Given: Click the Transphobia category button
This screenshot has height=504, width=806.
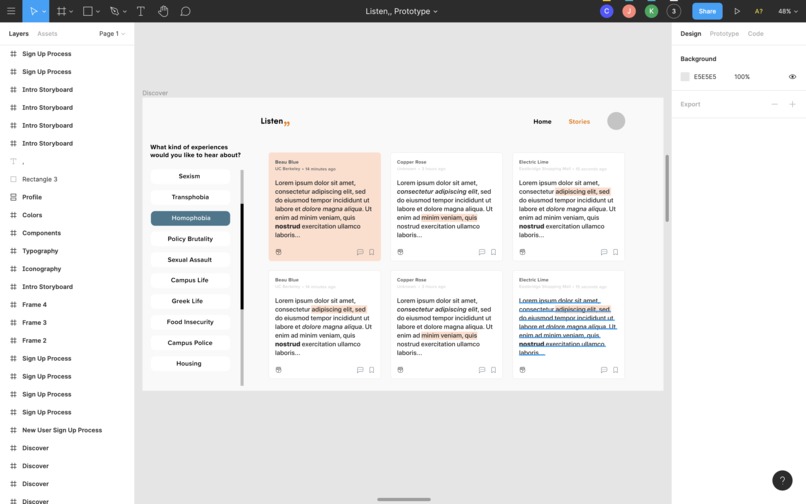Looking at the screenshot, I should tap(190, 197).
